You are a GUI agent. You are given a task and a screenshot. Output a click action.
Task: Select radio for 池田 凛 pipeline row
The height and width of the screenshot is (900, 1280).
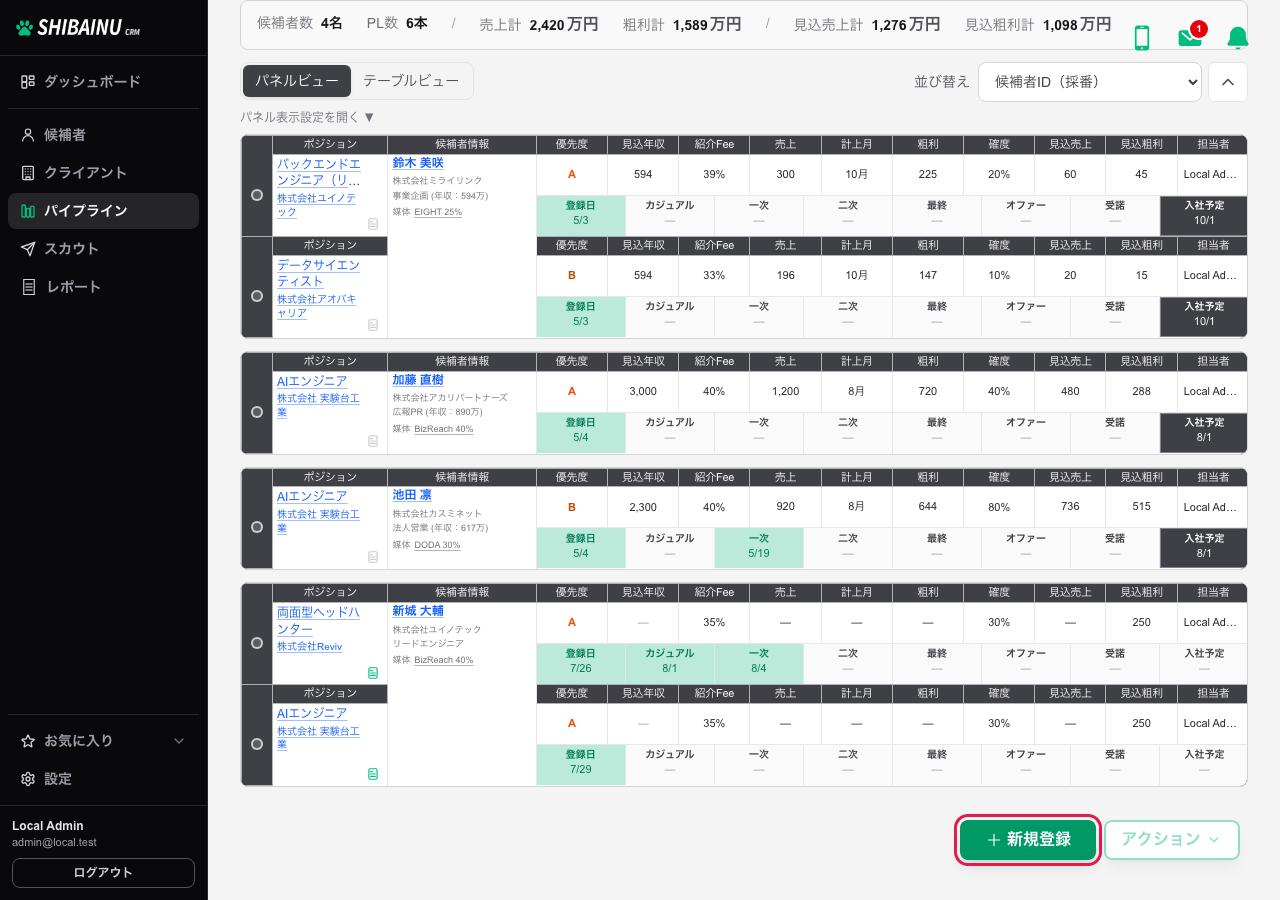(x=257, y=527)
